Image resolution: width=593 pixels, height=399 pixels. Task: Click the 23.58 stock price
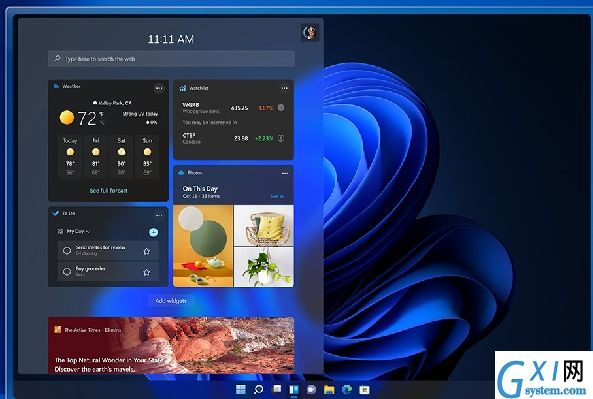(241, 138)
